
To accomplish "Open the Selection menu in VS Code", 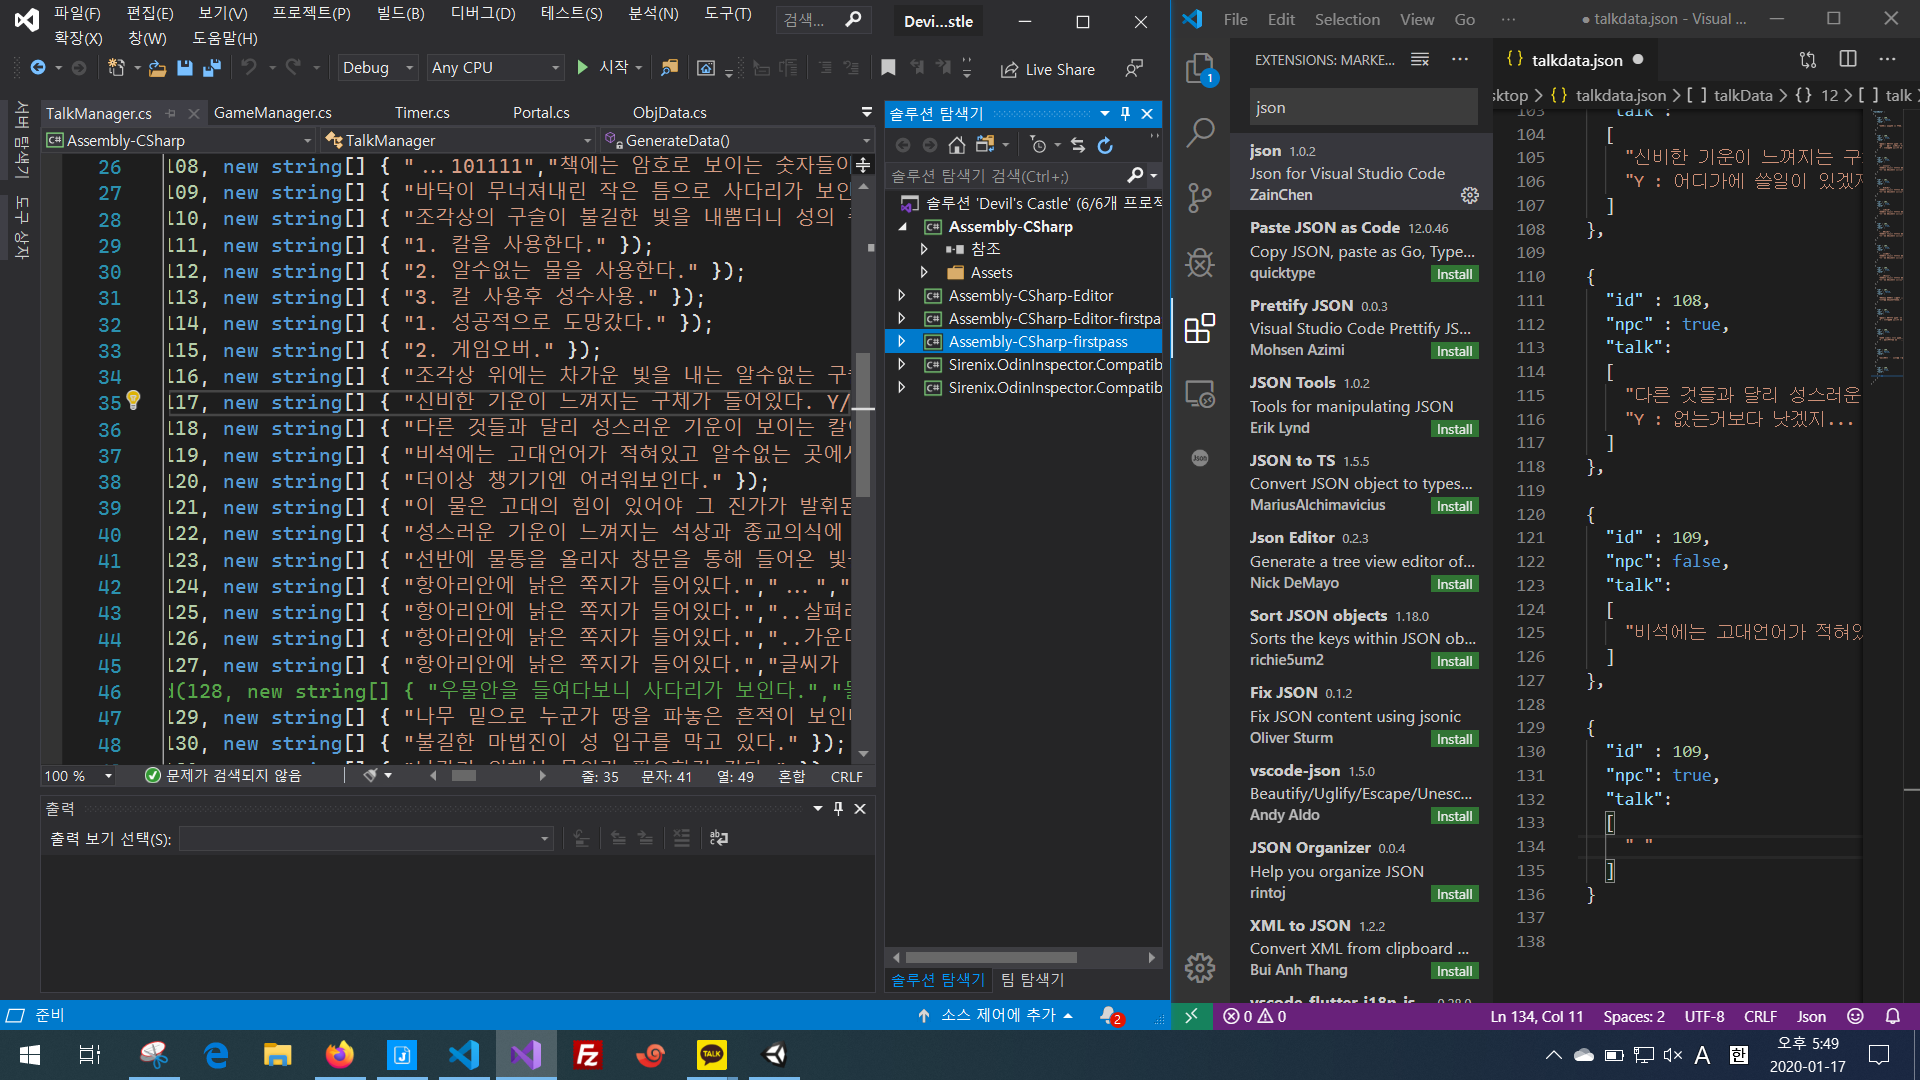I will [1347, 19].
